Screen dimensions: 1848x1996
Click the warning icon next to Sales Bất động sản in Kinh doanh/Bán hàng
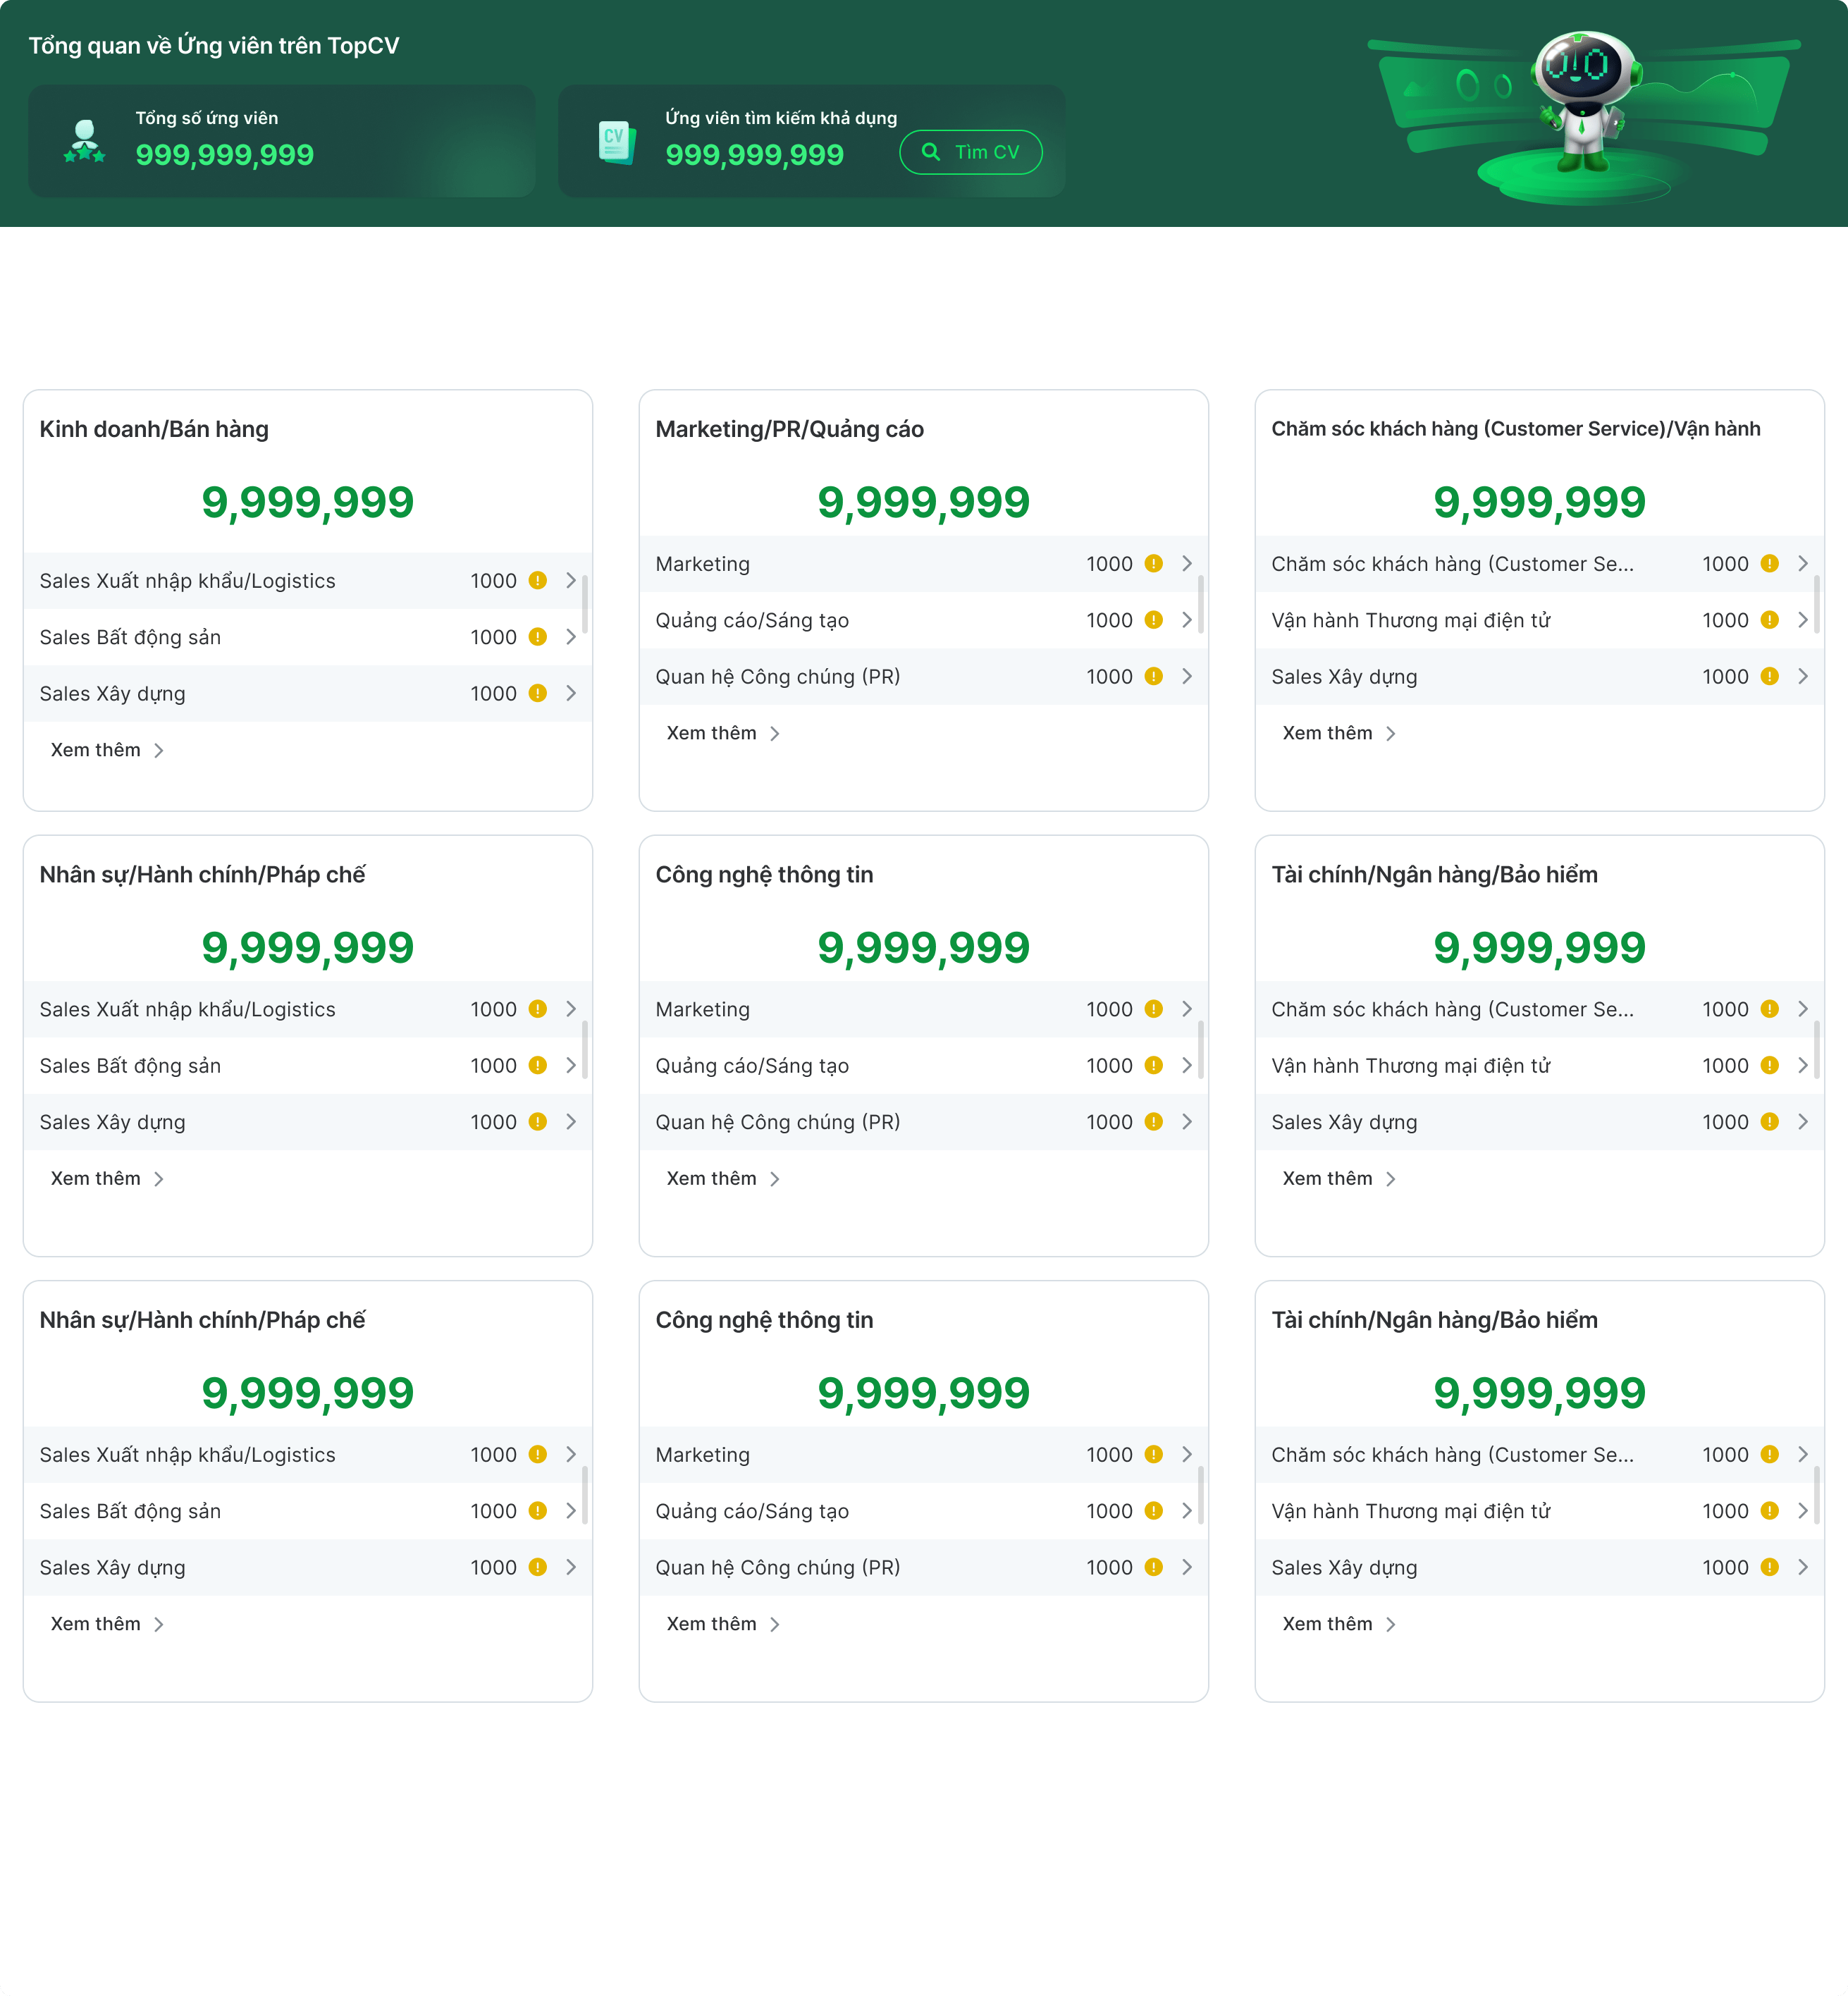click(x=537, y=637)
